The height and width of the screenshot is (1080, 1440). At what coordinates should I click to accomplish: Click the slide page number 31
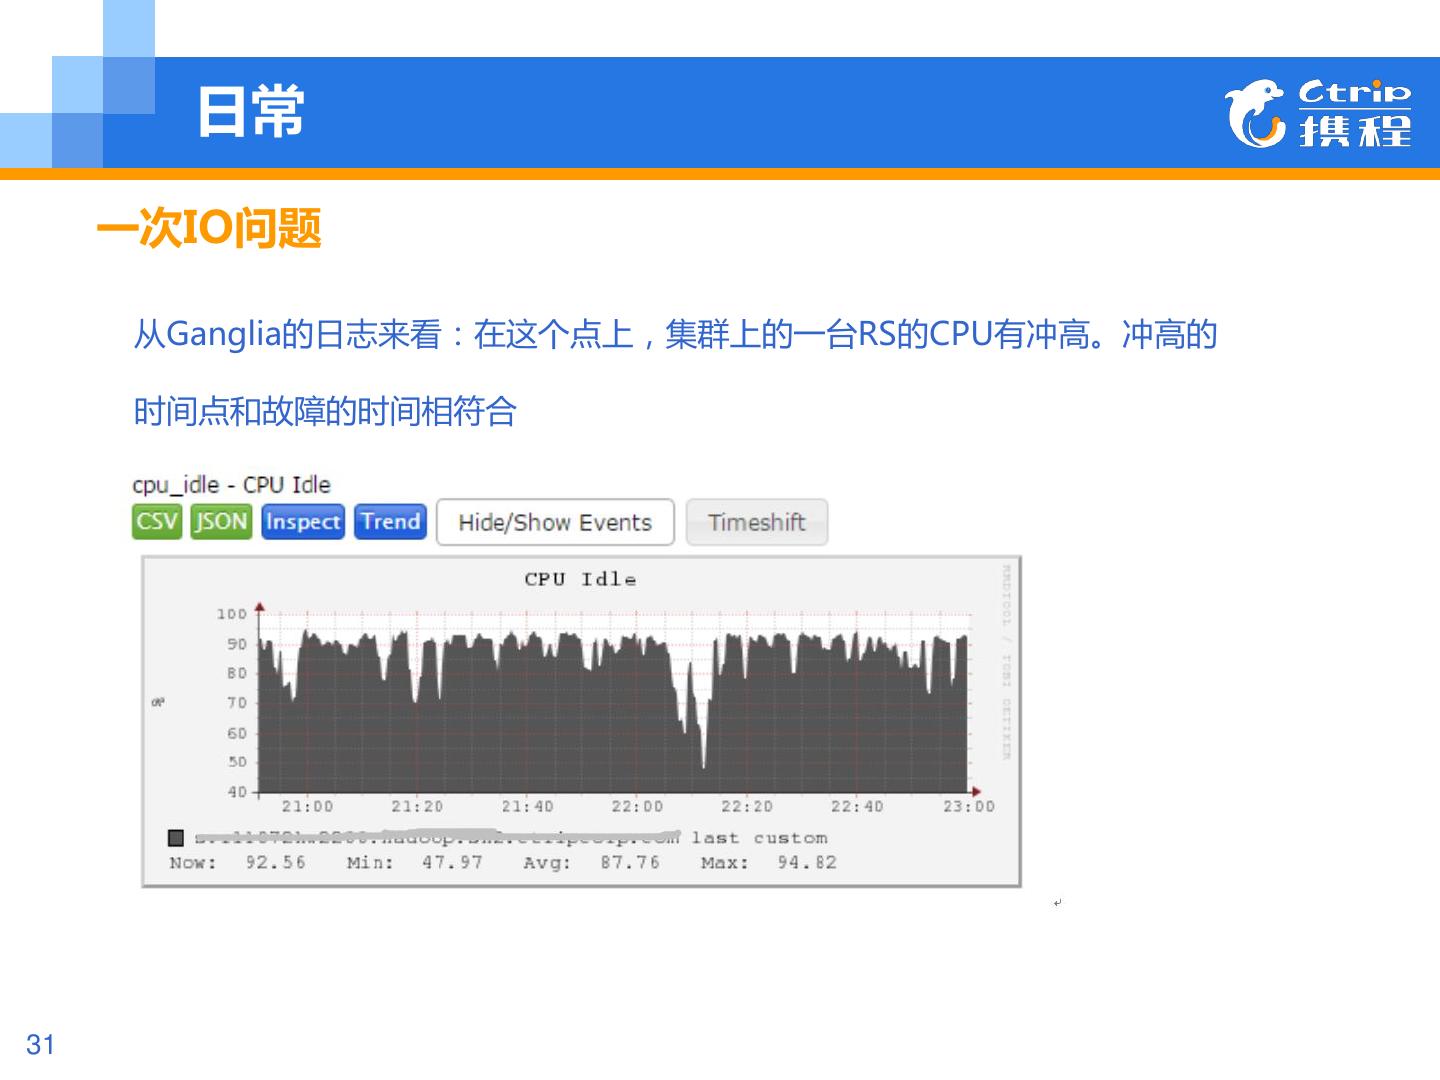(x=40, y=1045)
